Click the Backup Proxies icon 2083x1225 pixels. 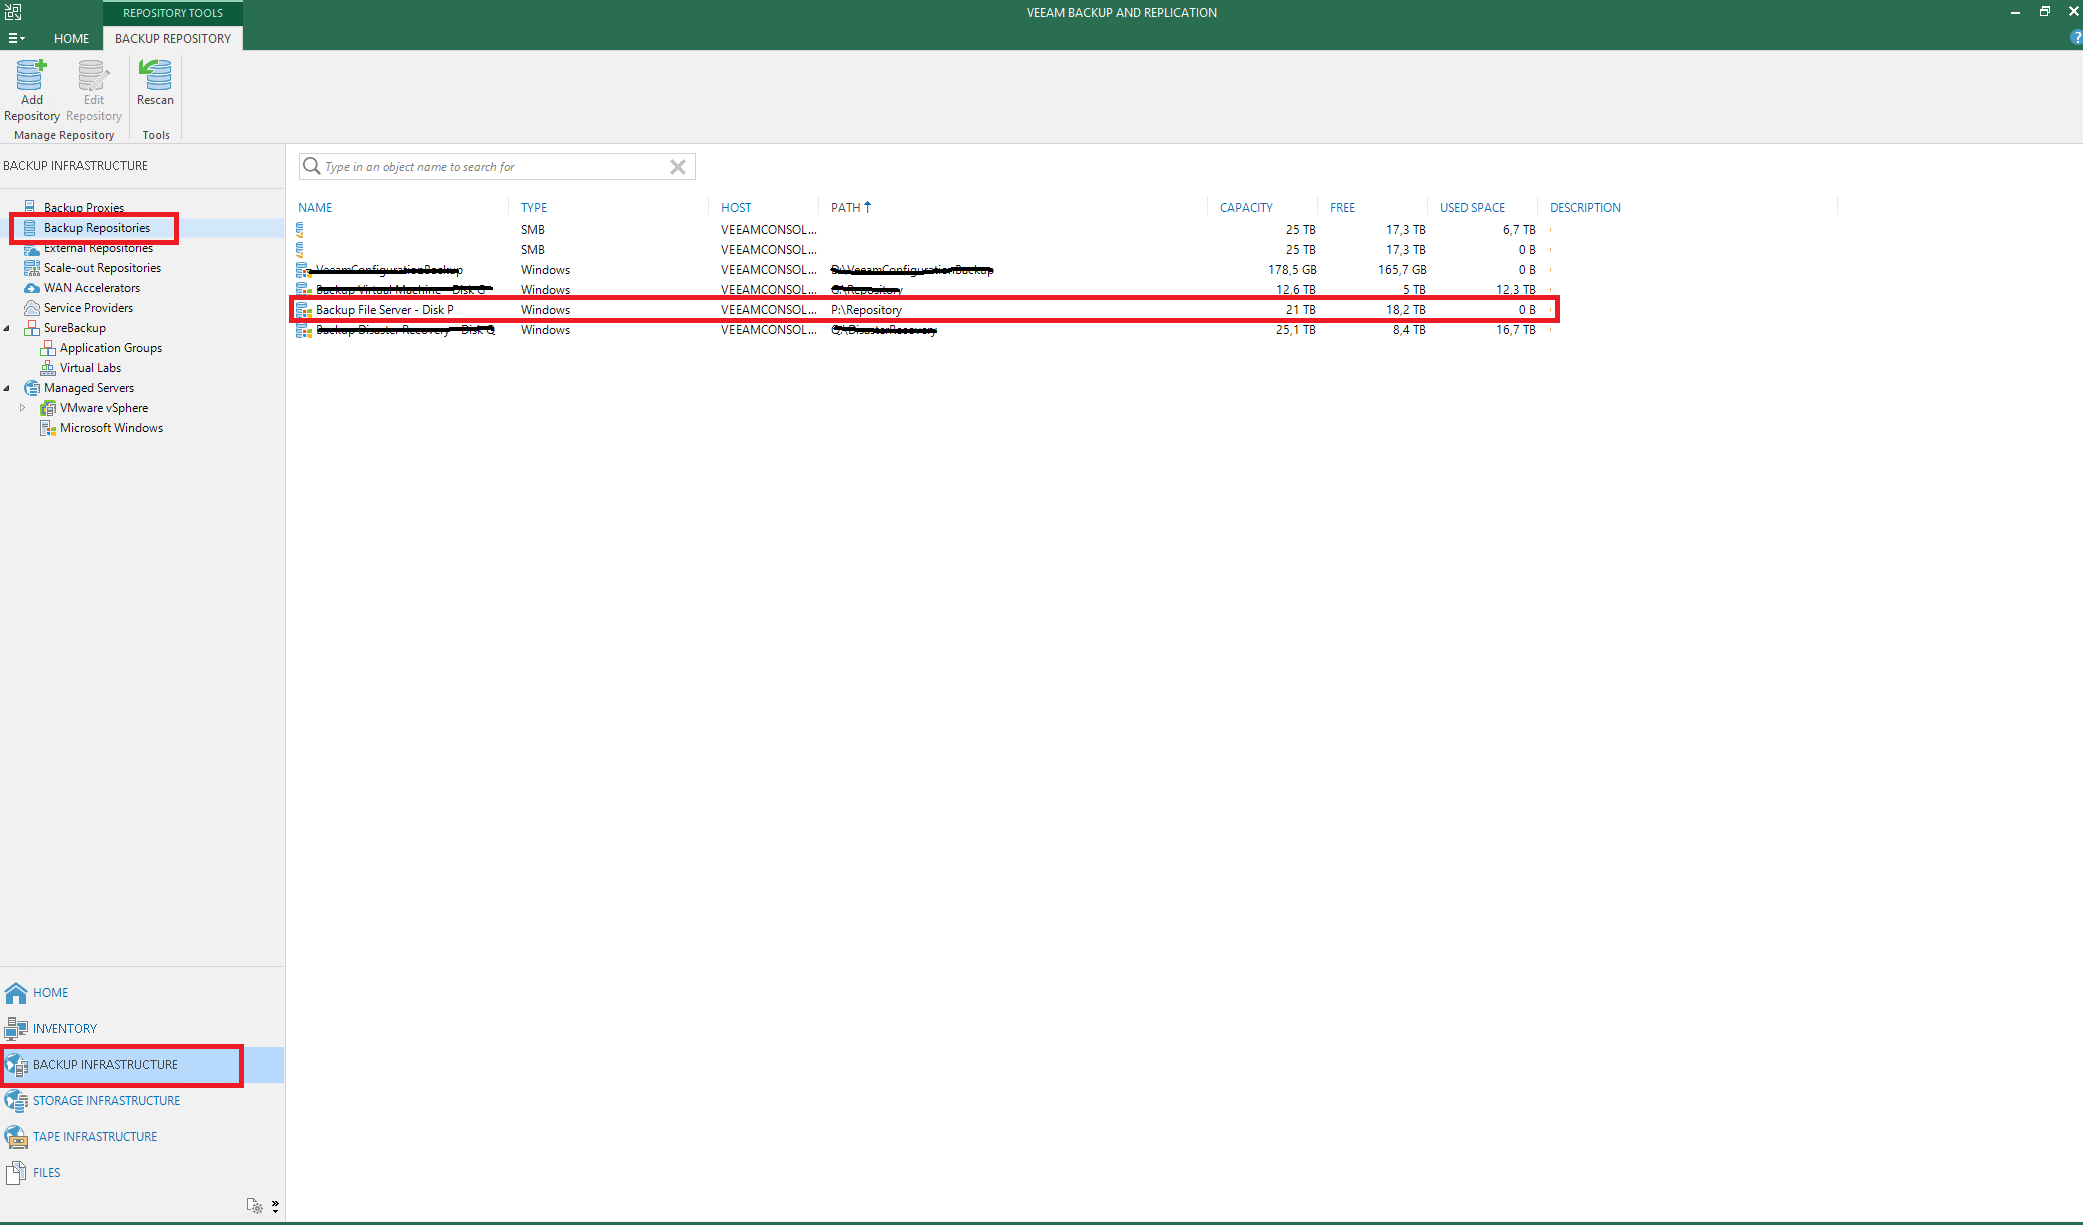[31, 207]
